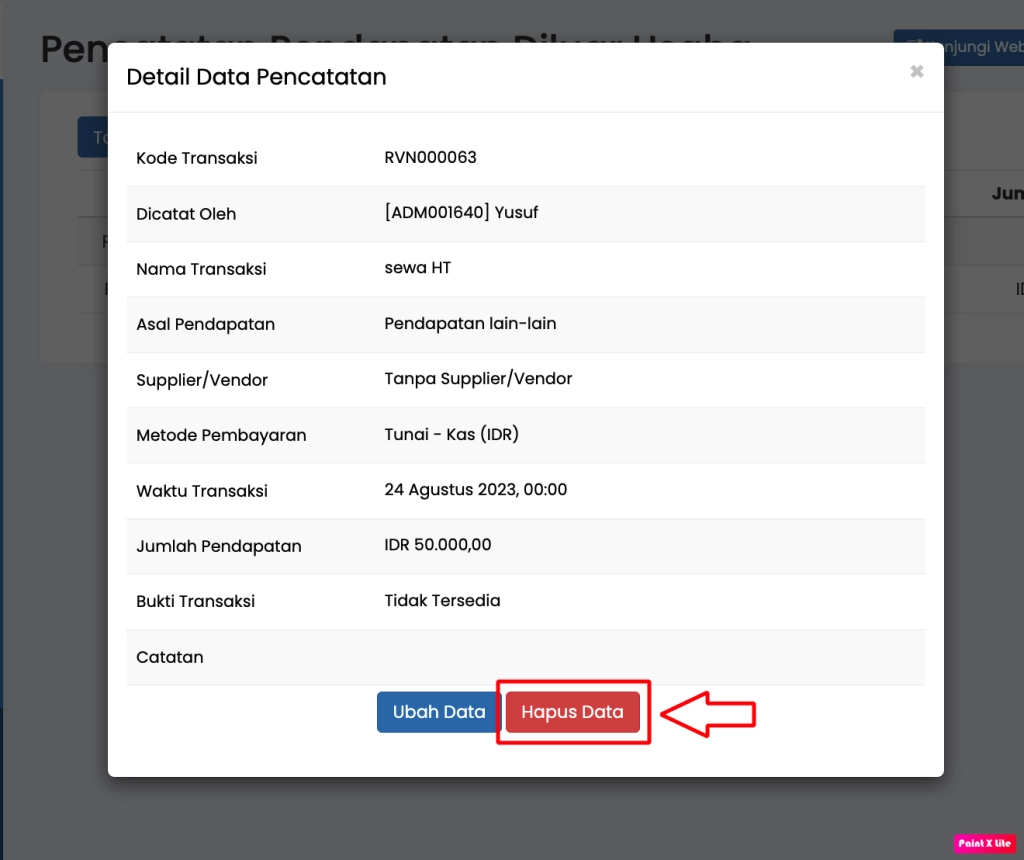Click the Jumlah Pendapatan label
Image resolution: width=1024 pixels, height=860 pixels.
(218, 546)
